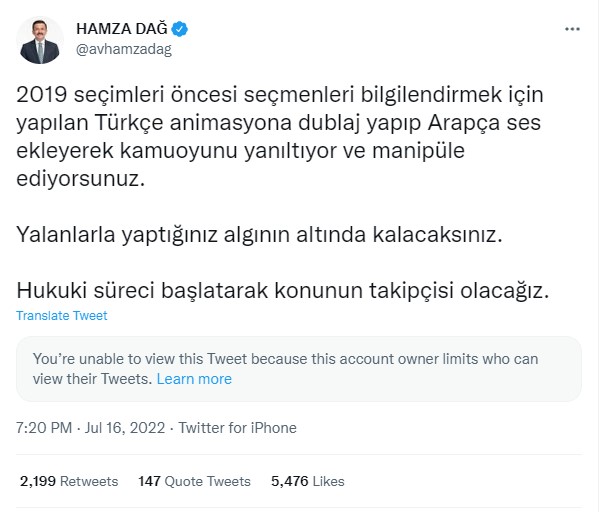The height and width of the screenshot is (512, 602).
Task: Click the Jul 16, 2022 date
Action: 125,428
